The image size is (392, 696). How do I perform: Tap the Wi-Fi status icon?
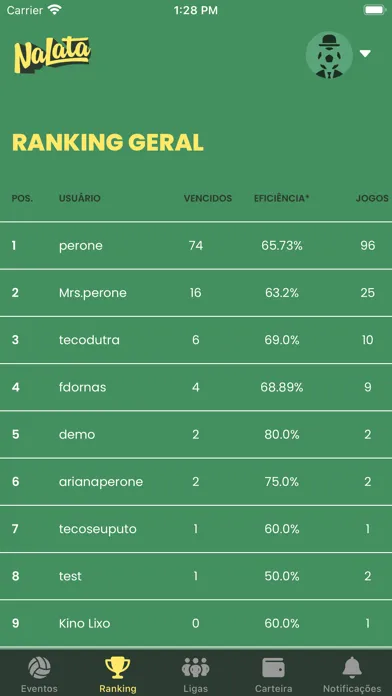coord(55,10)
